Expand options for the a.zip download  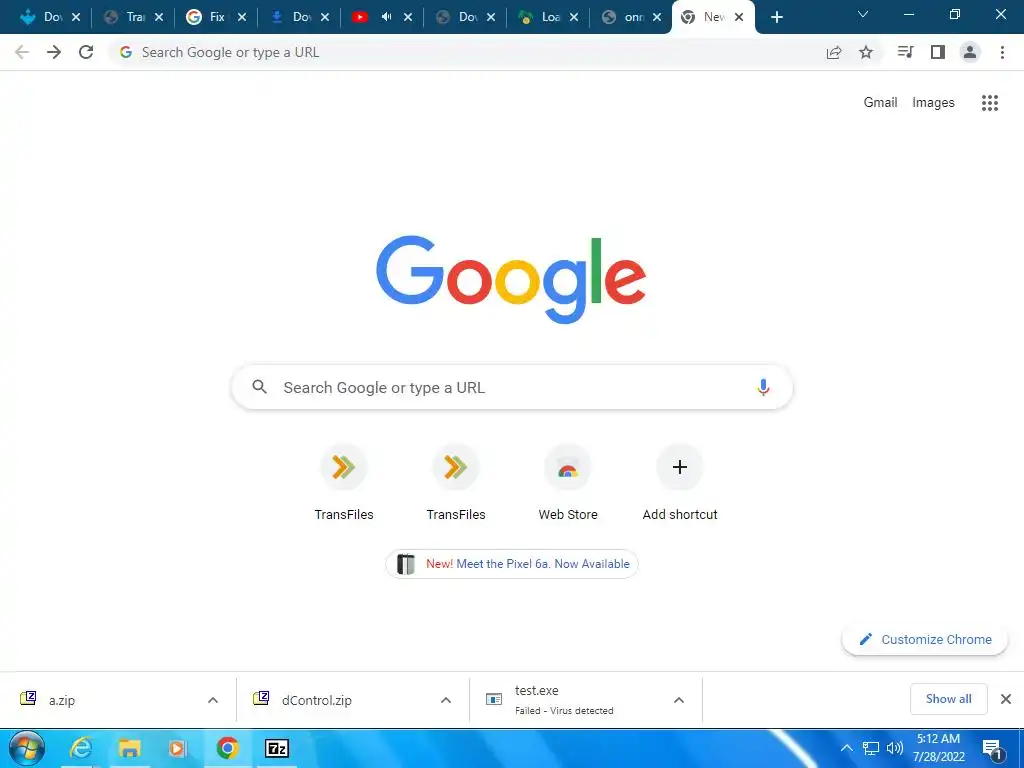[213, 700]
